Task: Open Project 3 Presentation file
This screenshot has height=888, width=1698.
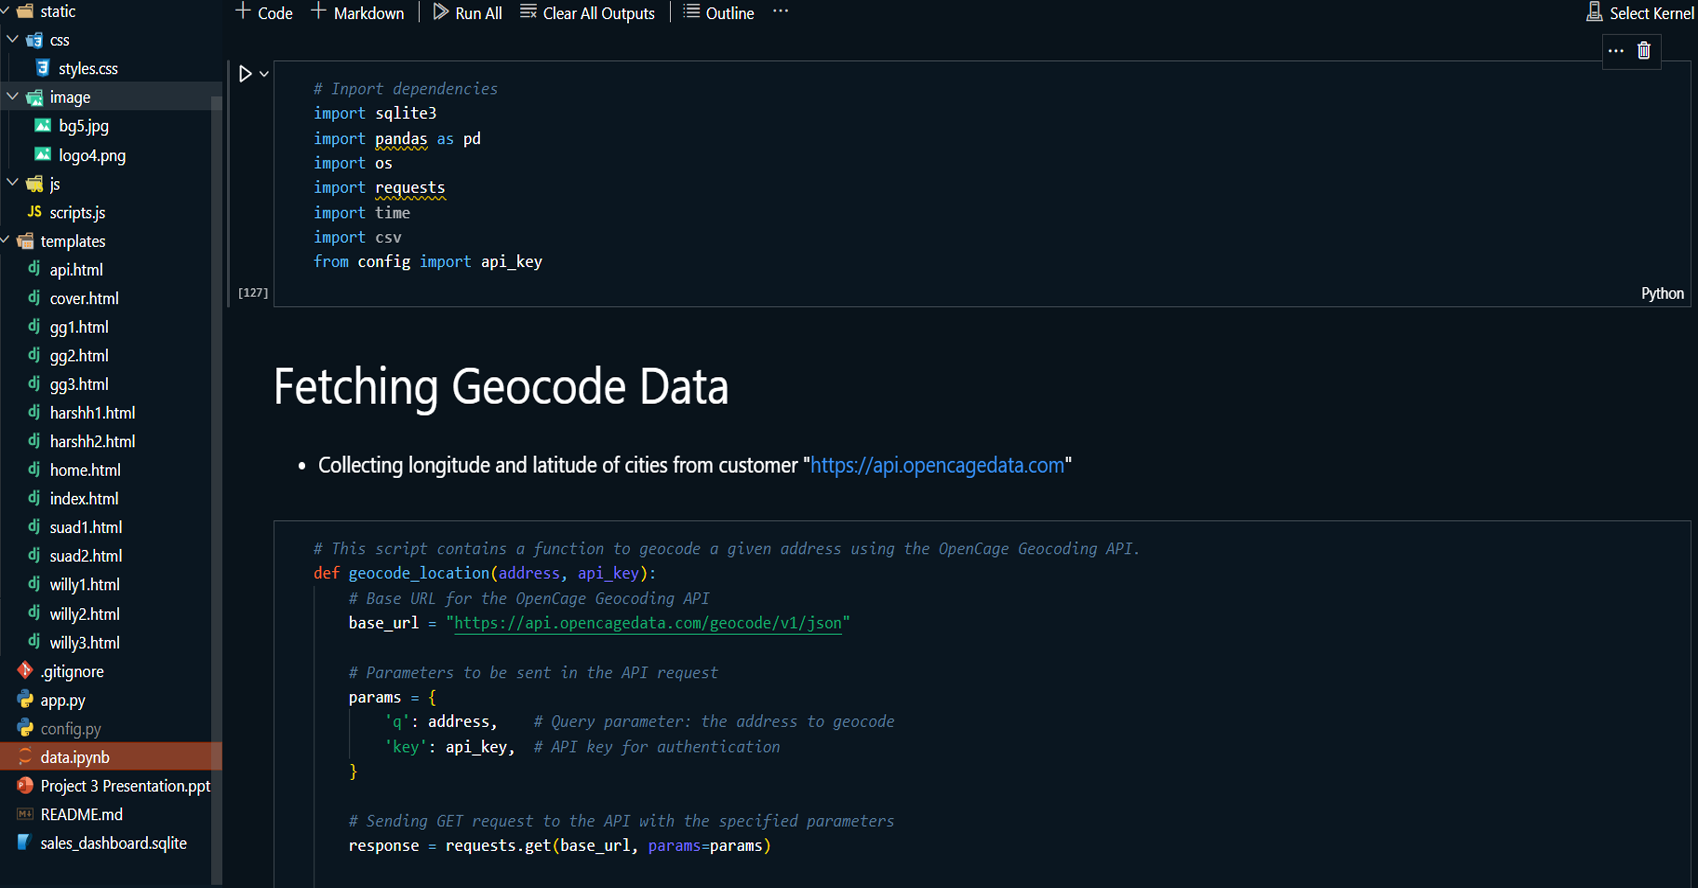Action: pos(124,786)
